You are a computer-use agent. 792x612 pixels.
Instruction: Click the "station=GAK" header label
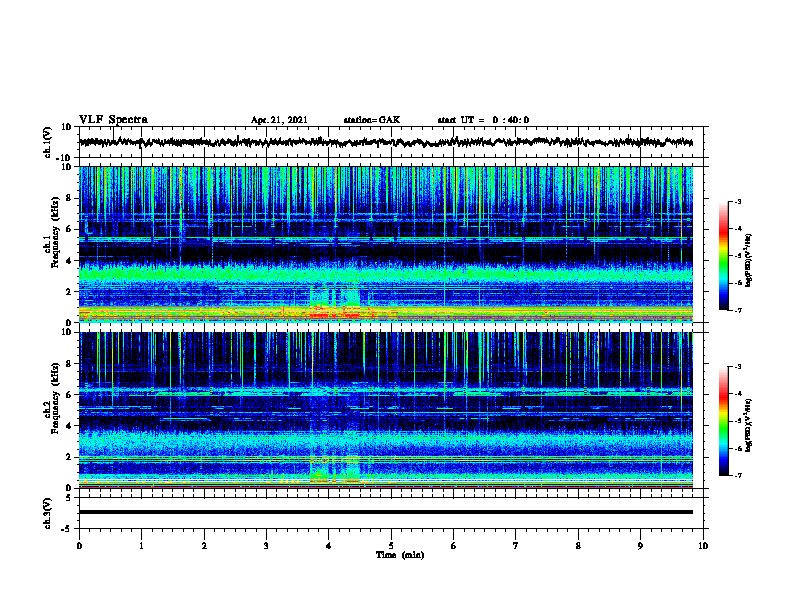coord(372,120)
